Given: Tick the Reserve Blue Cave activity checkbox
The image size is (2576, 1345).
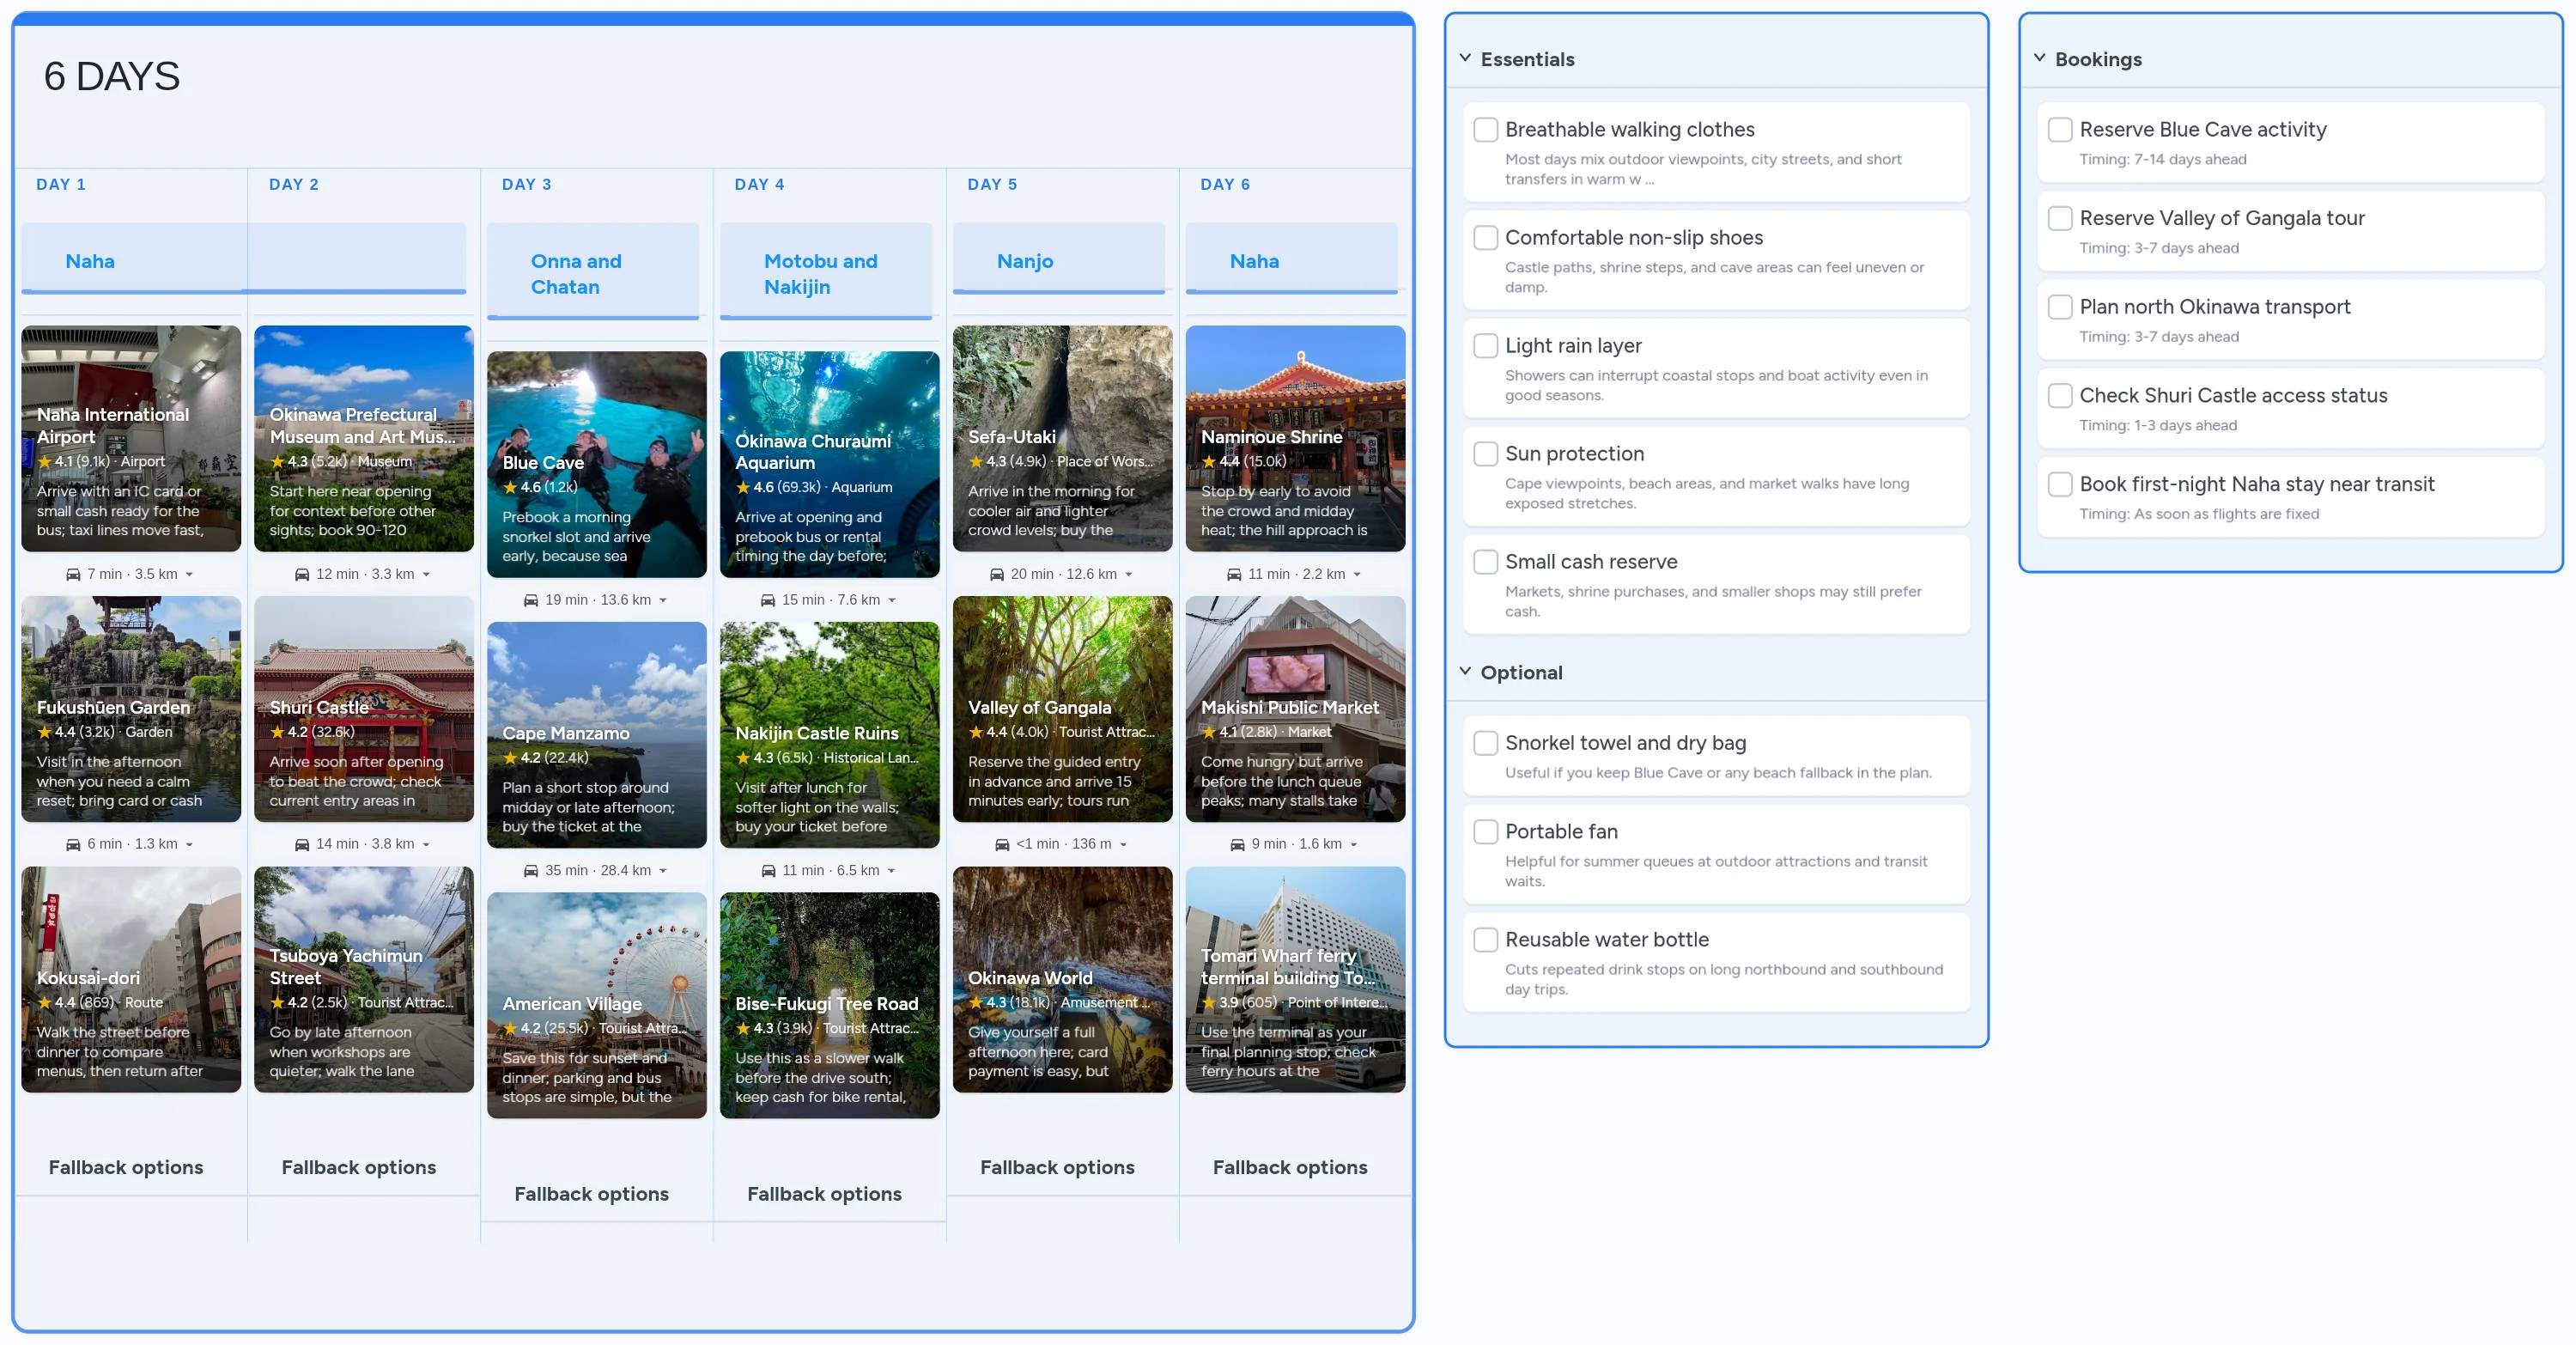Looking at the screenshot, I should pyautogui.click(x=2059, y=130).
